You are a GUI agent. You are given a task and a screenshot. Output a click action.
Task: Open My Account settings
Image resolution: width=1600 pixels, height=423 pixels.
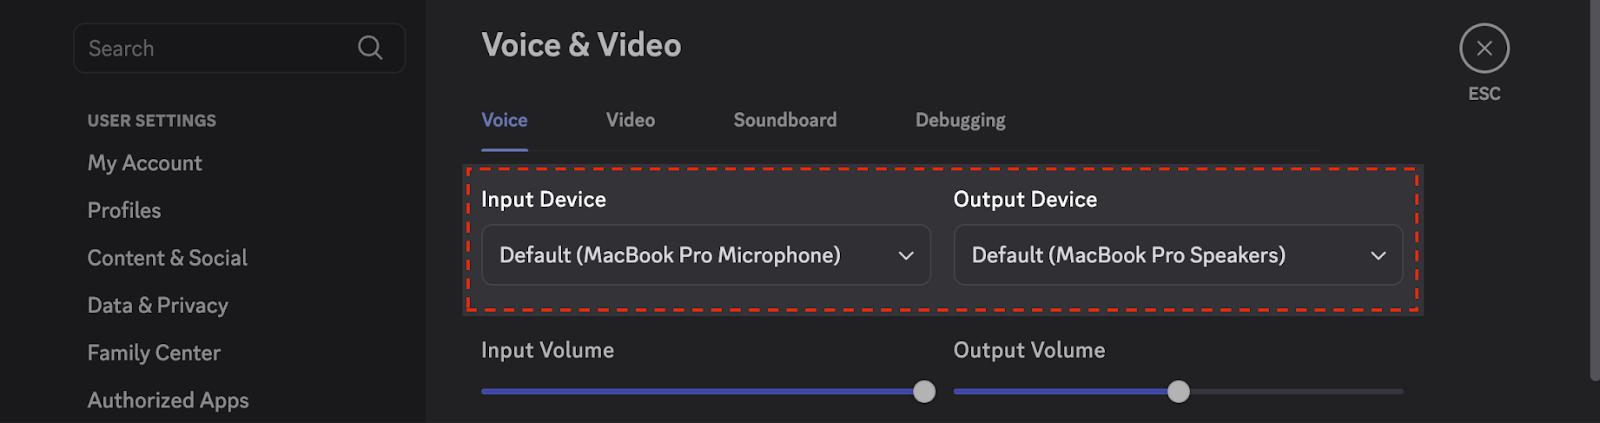point(145,163)
